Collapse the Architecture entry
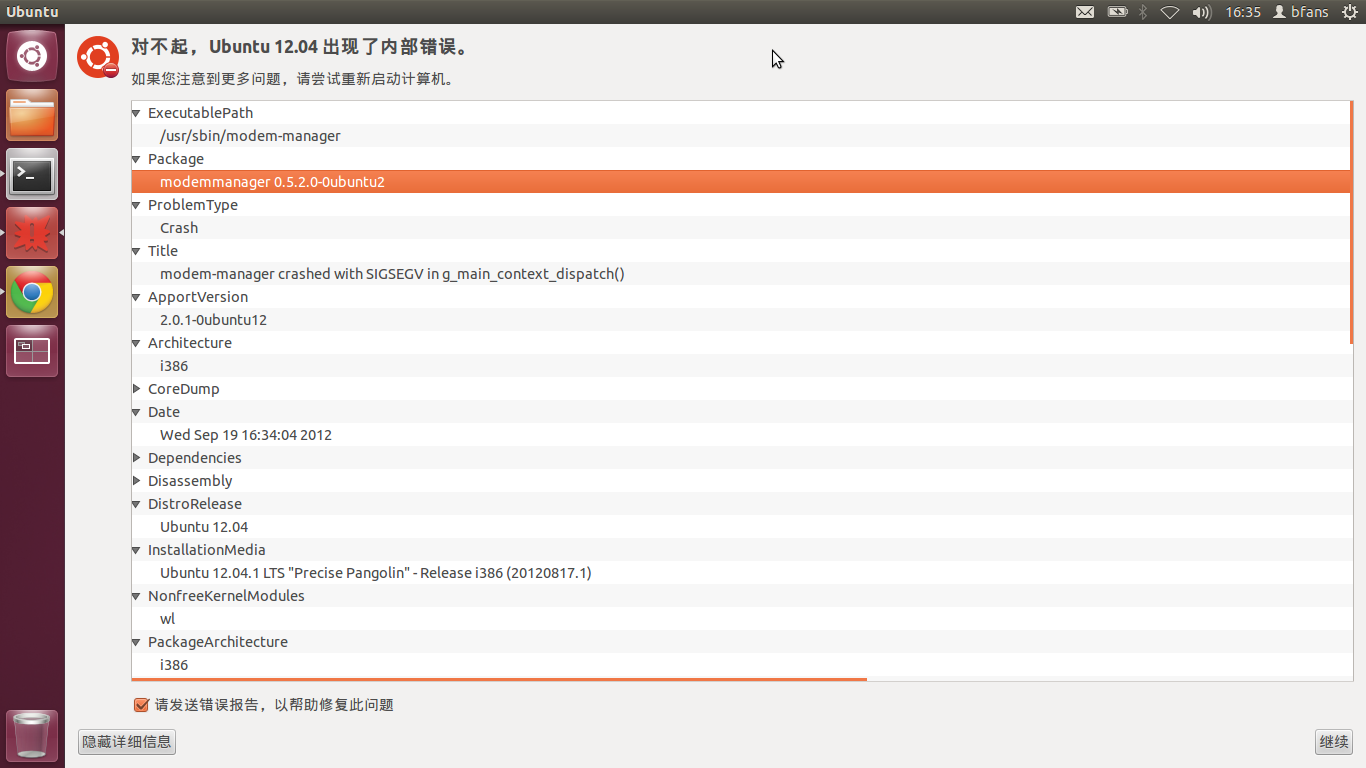The height and width of the screenshot is (768, 1366). [x=137, y=343]
